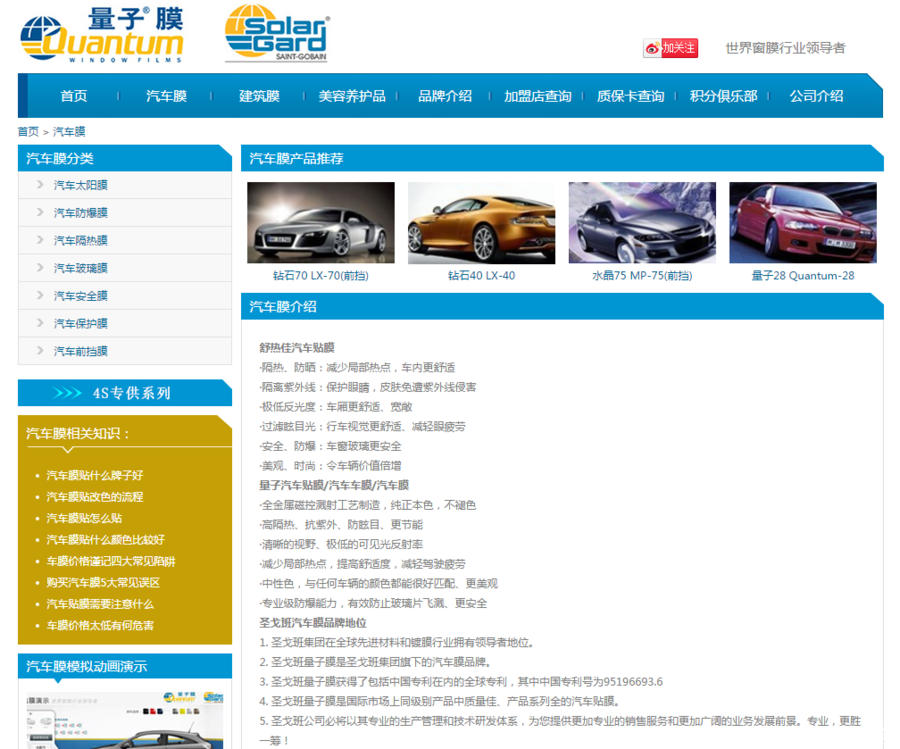Read the article 车膜价格谨记四大常见陷阱

coord(111,561)
